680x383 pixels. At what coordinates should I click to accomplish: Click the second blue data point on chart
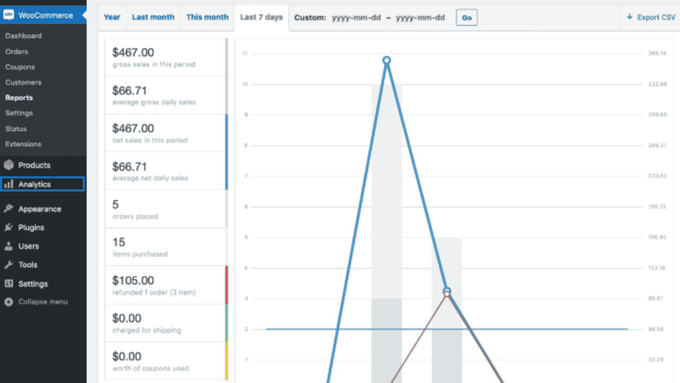pyautogui.click(x=447, y=291)
